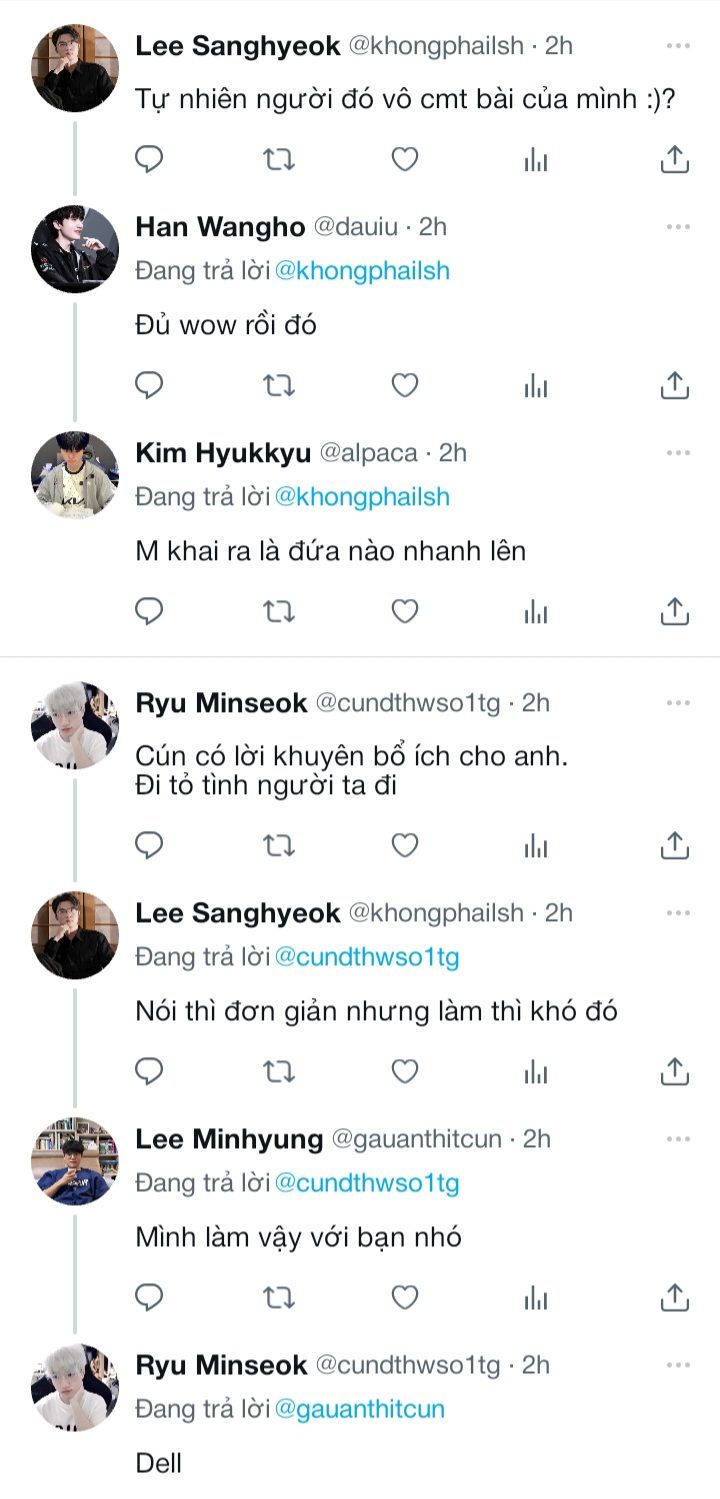Open more options on Kim Hyukkyu's tweet
This screenshot has height=1499, width=720.
[678, 453]
